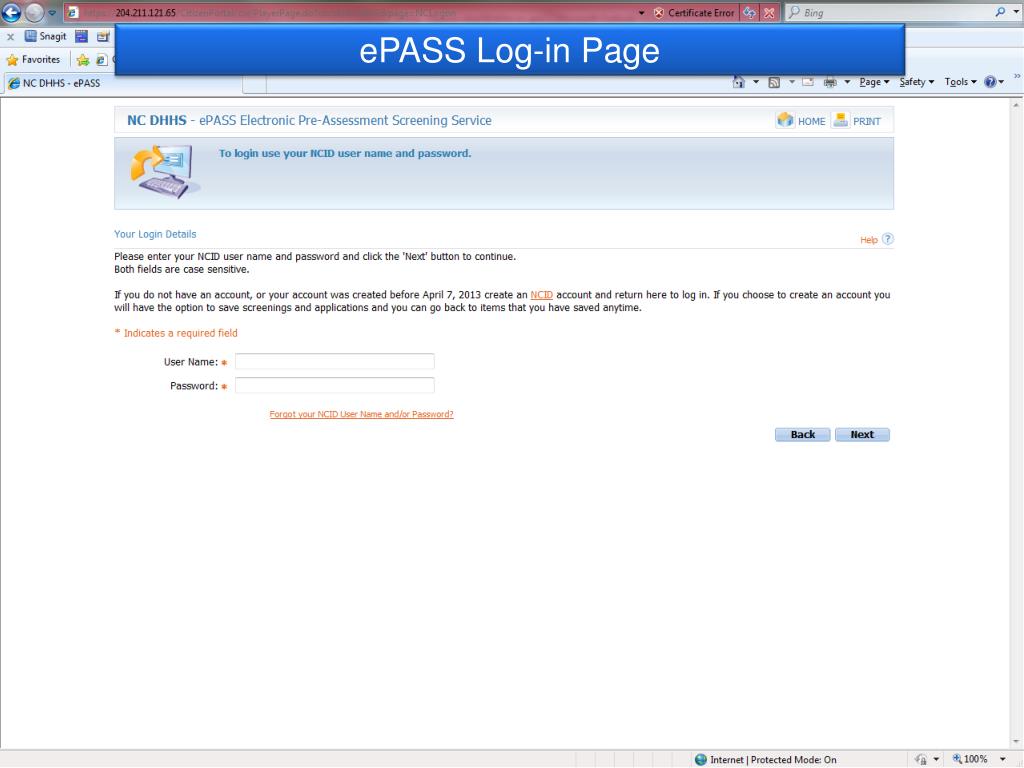Screen dimensions: 1024x768
Task: Select the NC DHHS - ePASS tab
Action: point(124,83)
